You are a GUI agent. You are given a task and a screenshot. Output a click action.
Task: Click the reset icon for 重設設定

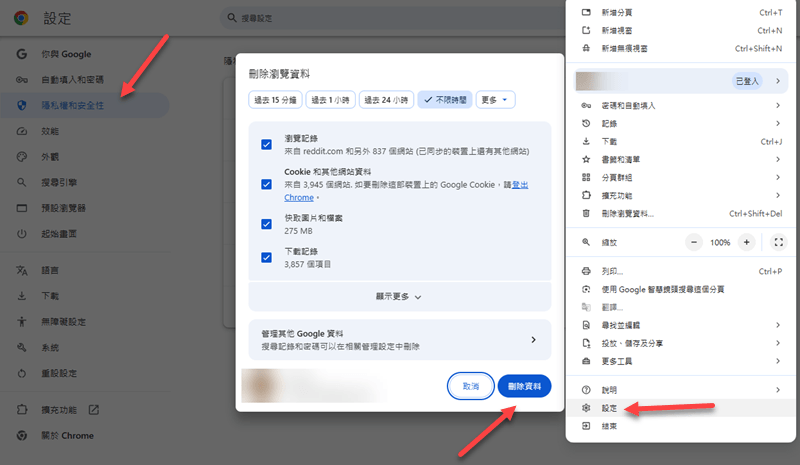[x=21, y=373]
